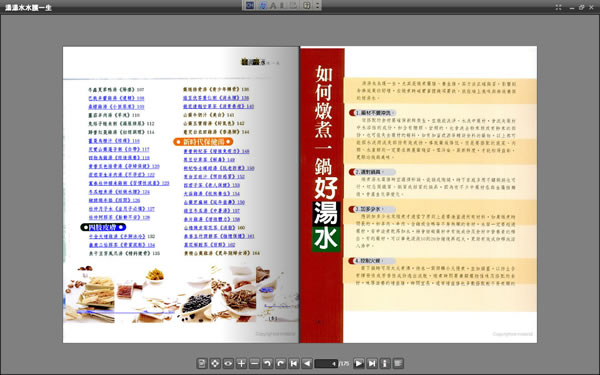Click heading 1.藥材不需沖洗 on right page

click(372, 113)
